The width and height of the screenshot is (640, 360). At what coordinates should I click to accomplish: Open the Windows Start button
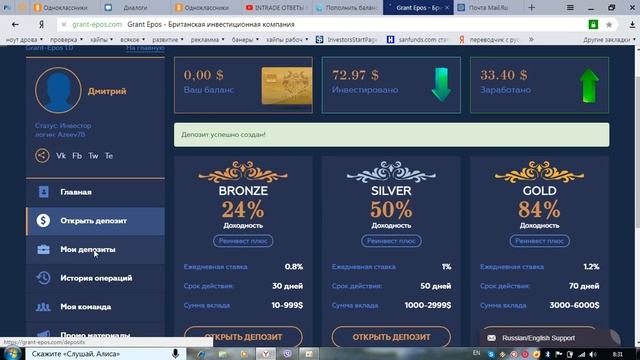(12, 353)
